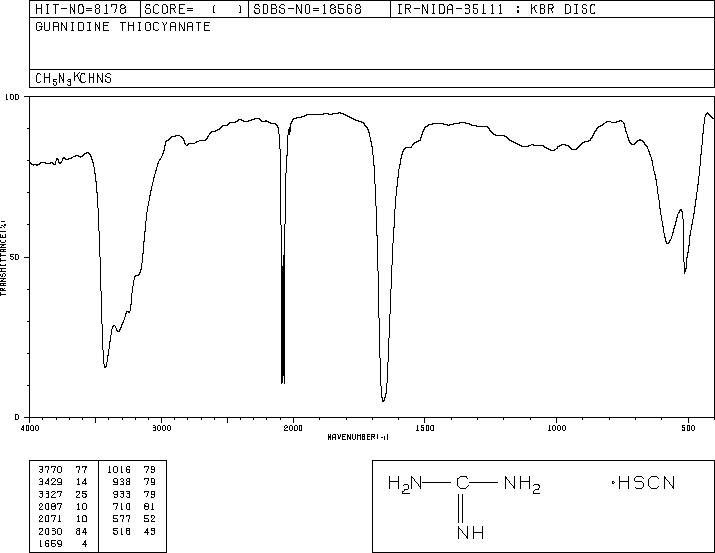Click the sharp thiocyanate peak near 2071
This screenshot has width=715, height=553.
[x=283, y=381]
